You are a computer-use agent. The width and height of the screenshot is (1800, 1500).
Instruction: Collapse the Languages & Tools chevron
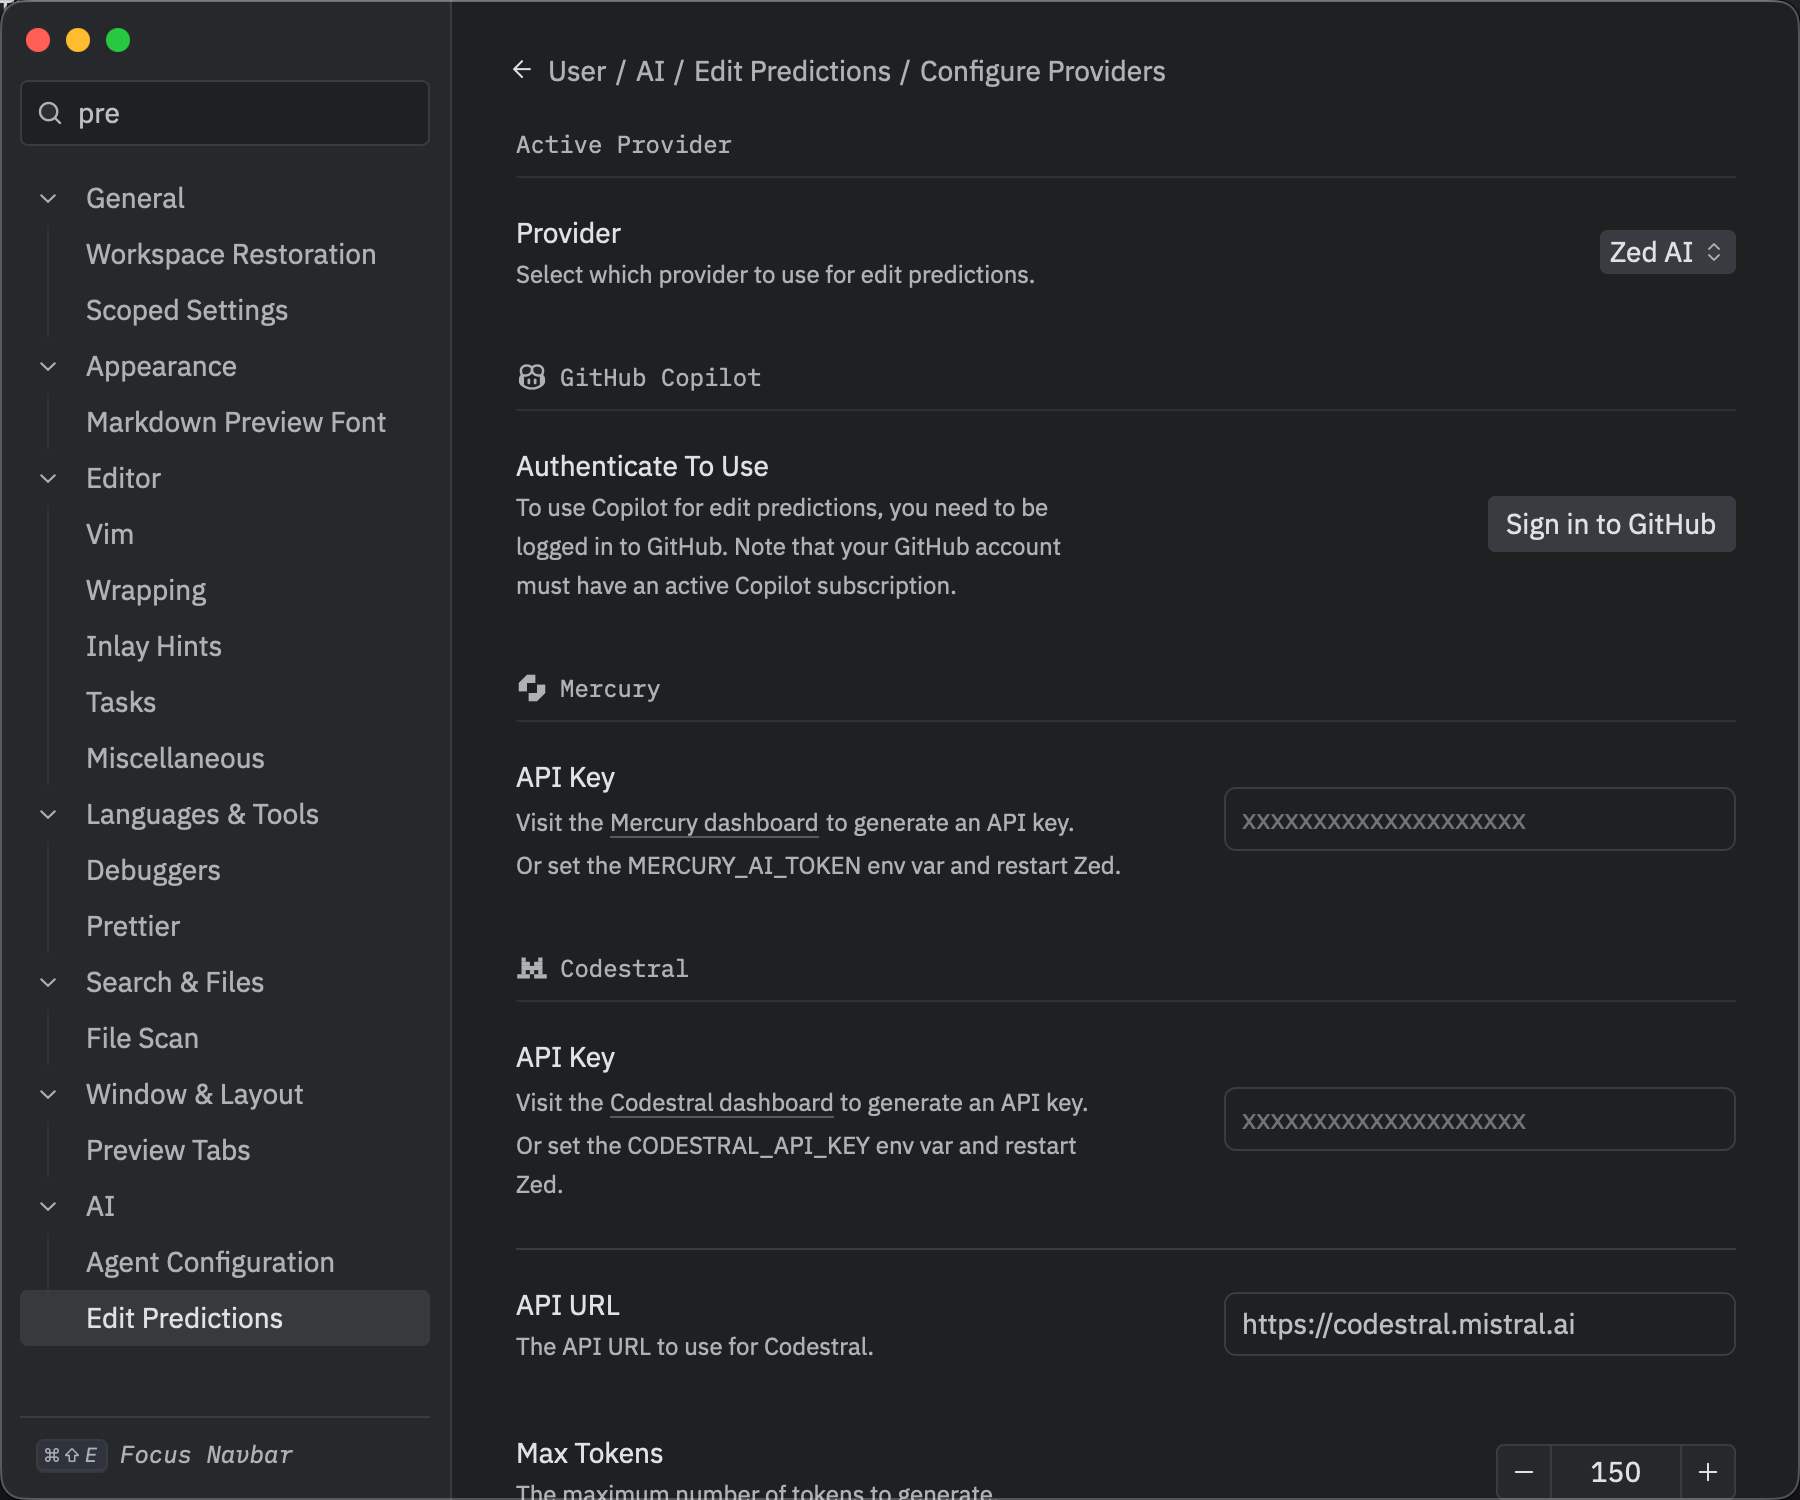coord(48,814)
